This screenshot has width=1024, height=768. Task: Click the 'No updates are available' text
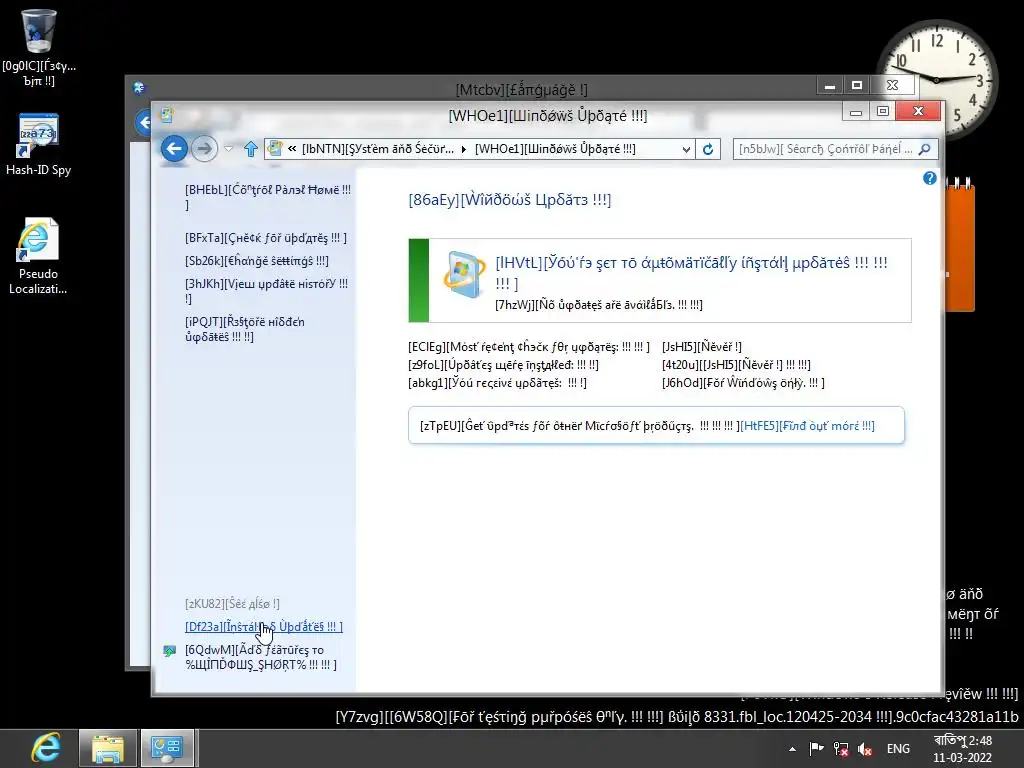[x=599, y=304]
